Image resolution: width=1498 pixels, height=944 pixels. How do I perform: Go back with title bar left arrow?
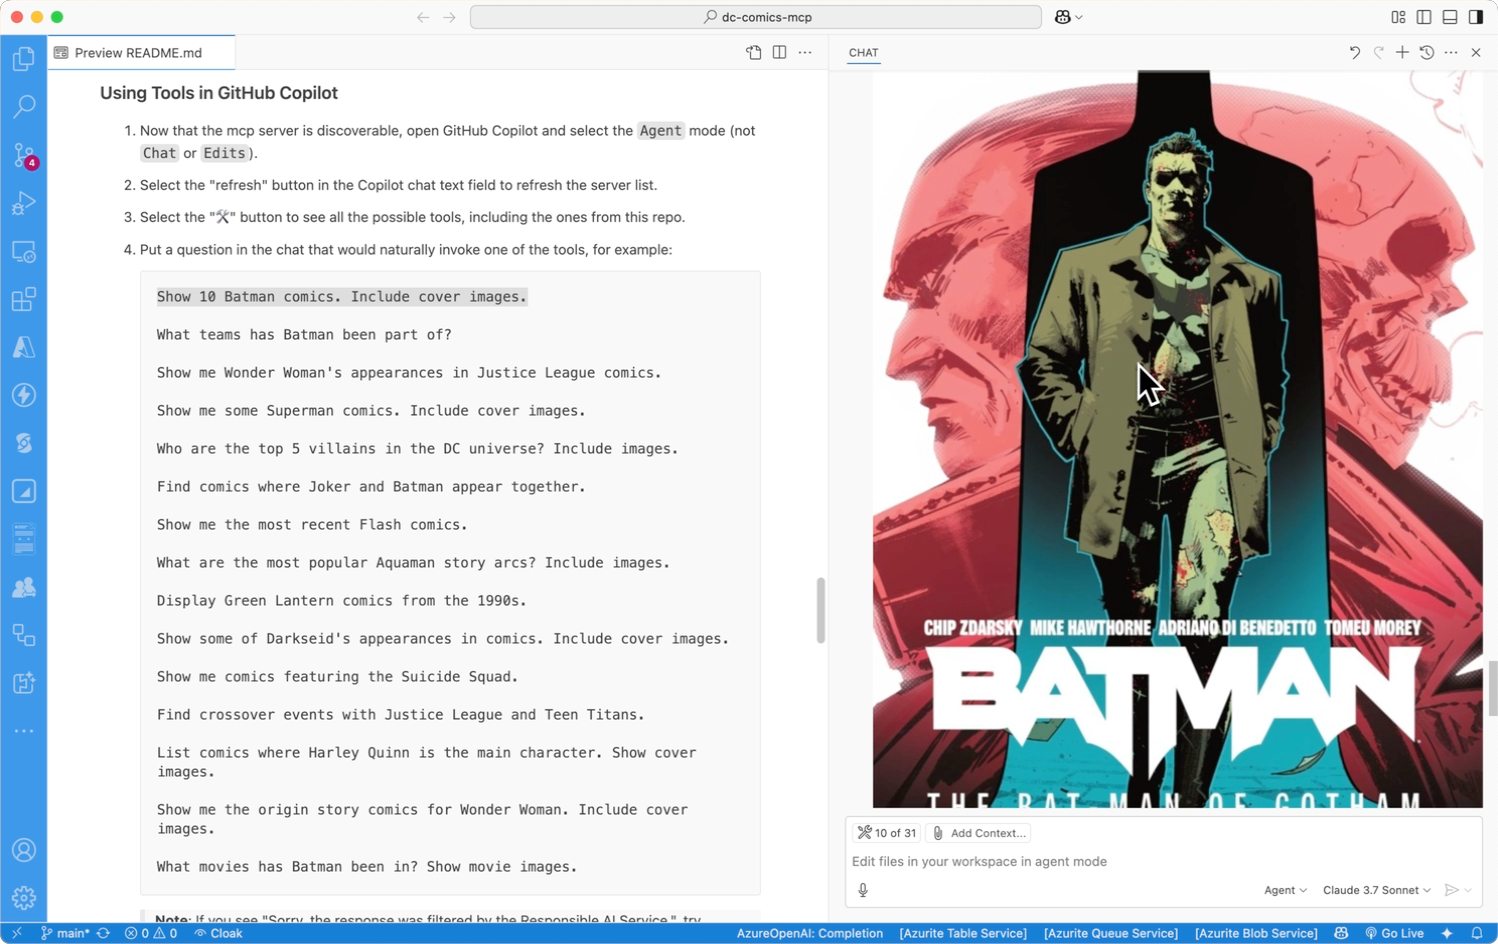pos(423,17)
